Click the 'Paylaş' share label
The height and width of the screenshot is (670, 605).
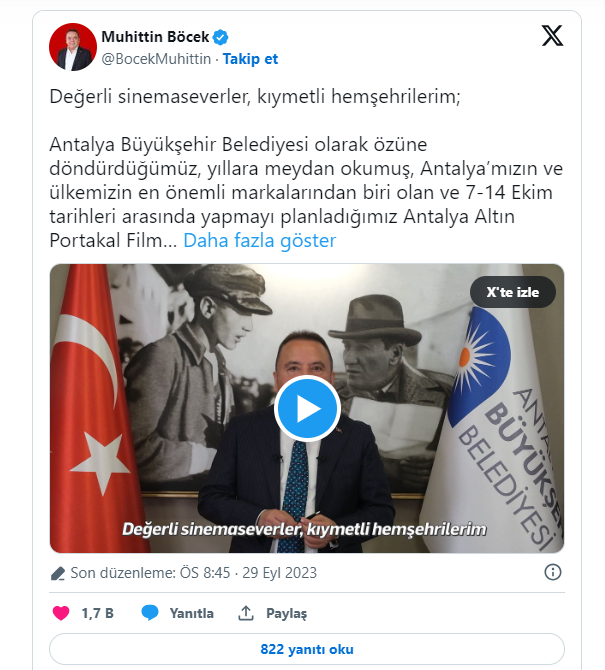click(286, 614)
